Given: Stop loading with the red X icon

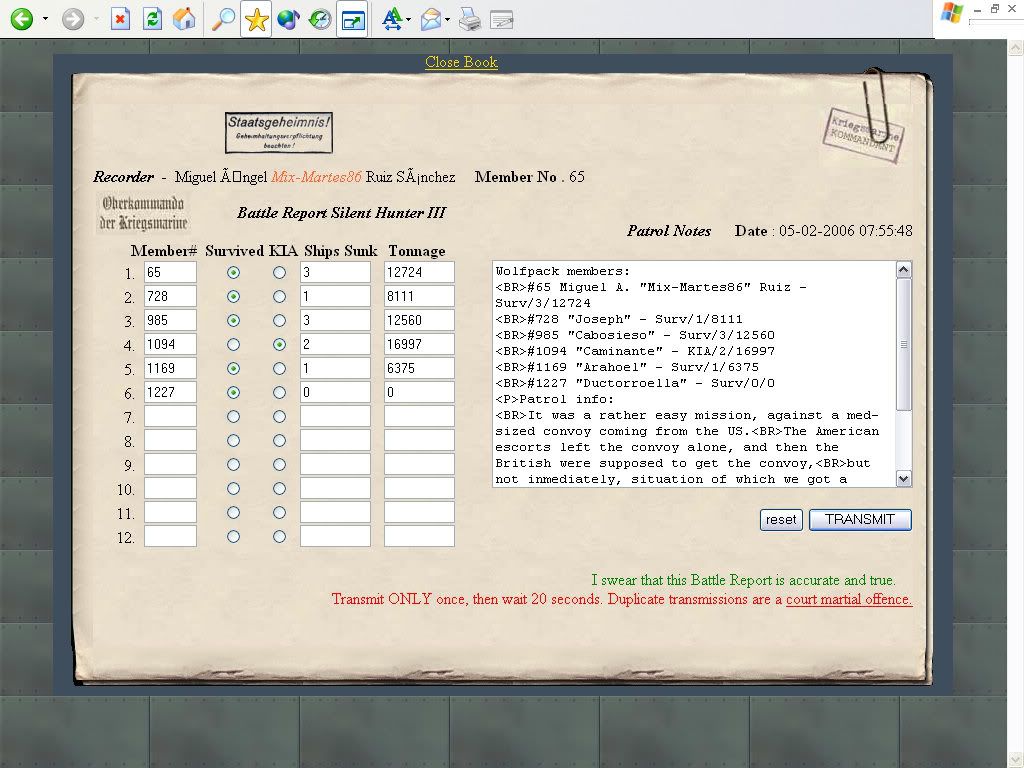Looking at the screenshot, I should coord(120,19).
